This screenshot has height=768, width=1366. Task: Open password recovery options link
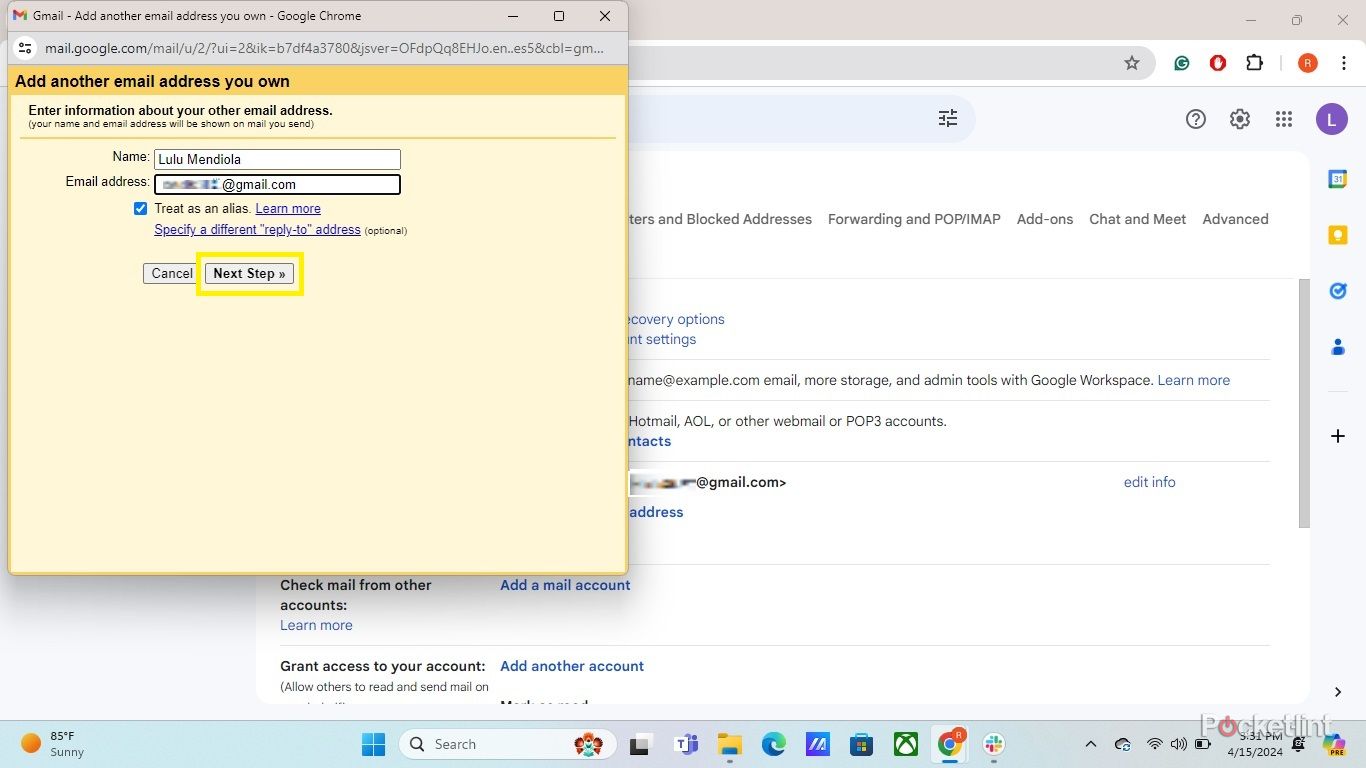(677, 319)
